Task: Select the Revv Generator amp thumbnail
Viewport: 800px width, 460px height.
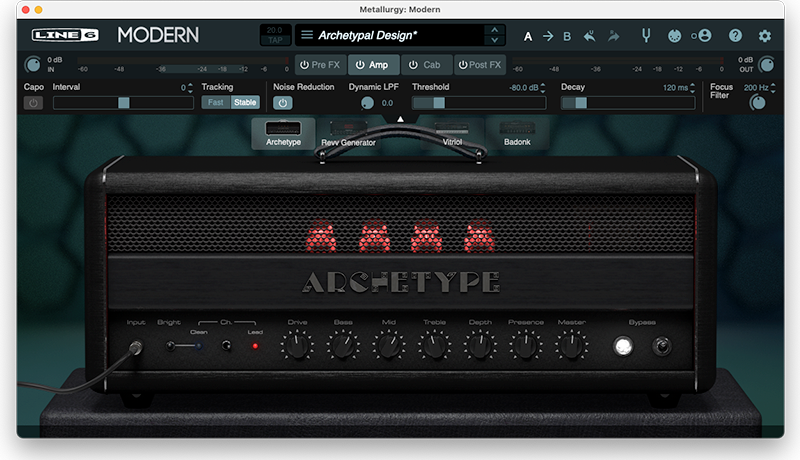Action: coord(348,132)
